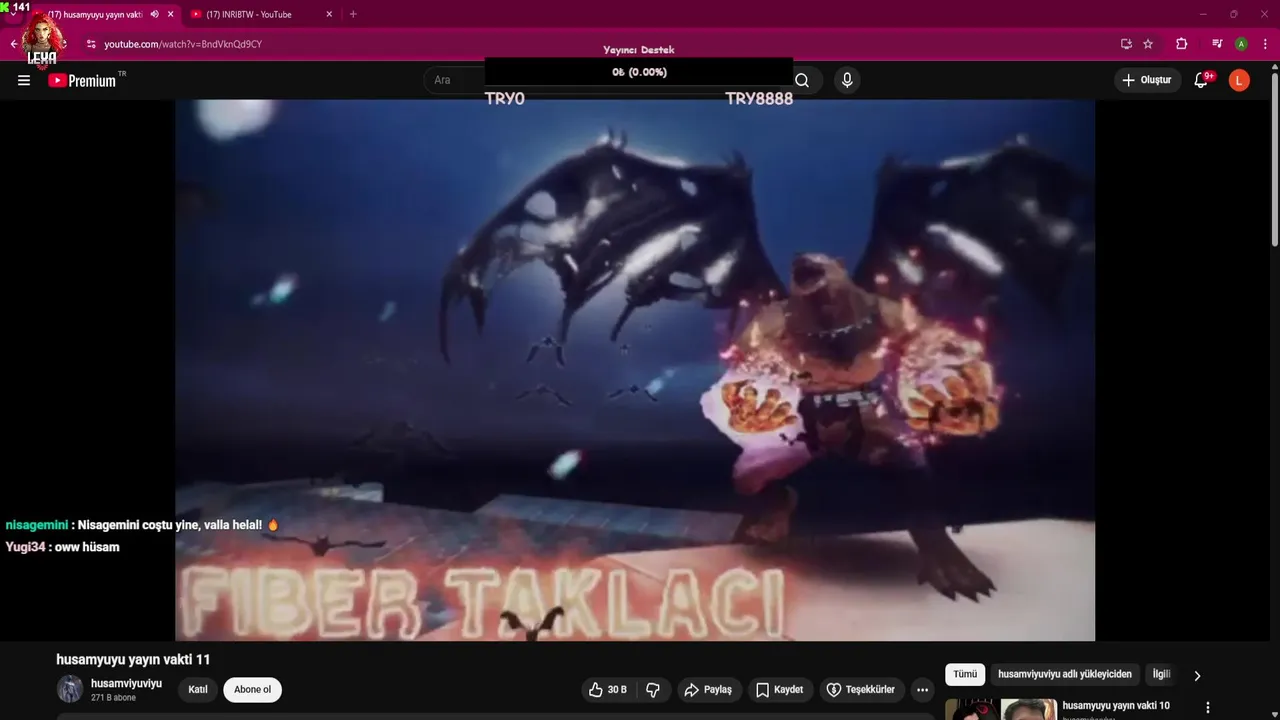This screenshot has width=1280, height=720.
Task: Like the video showing 30 B
Action: 609,689
